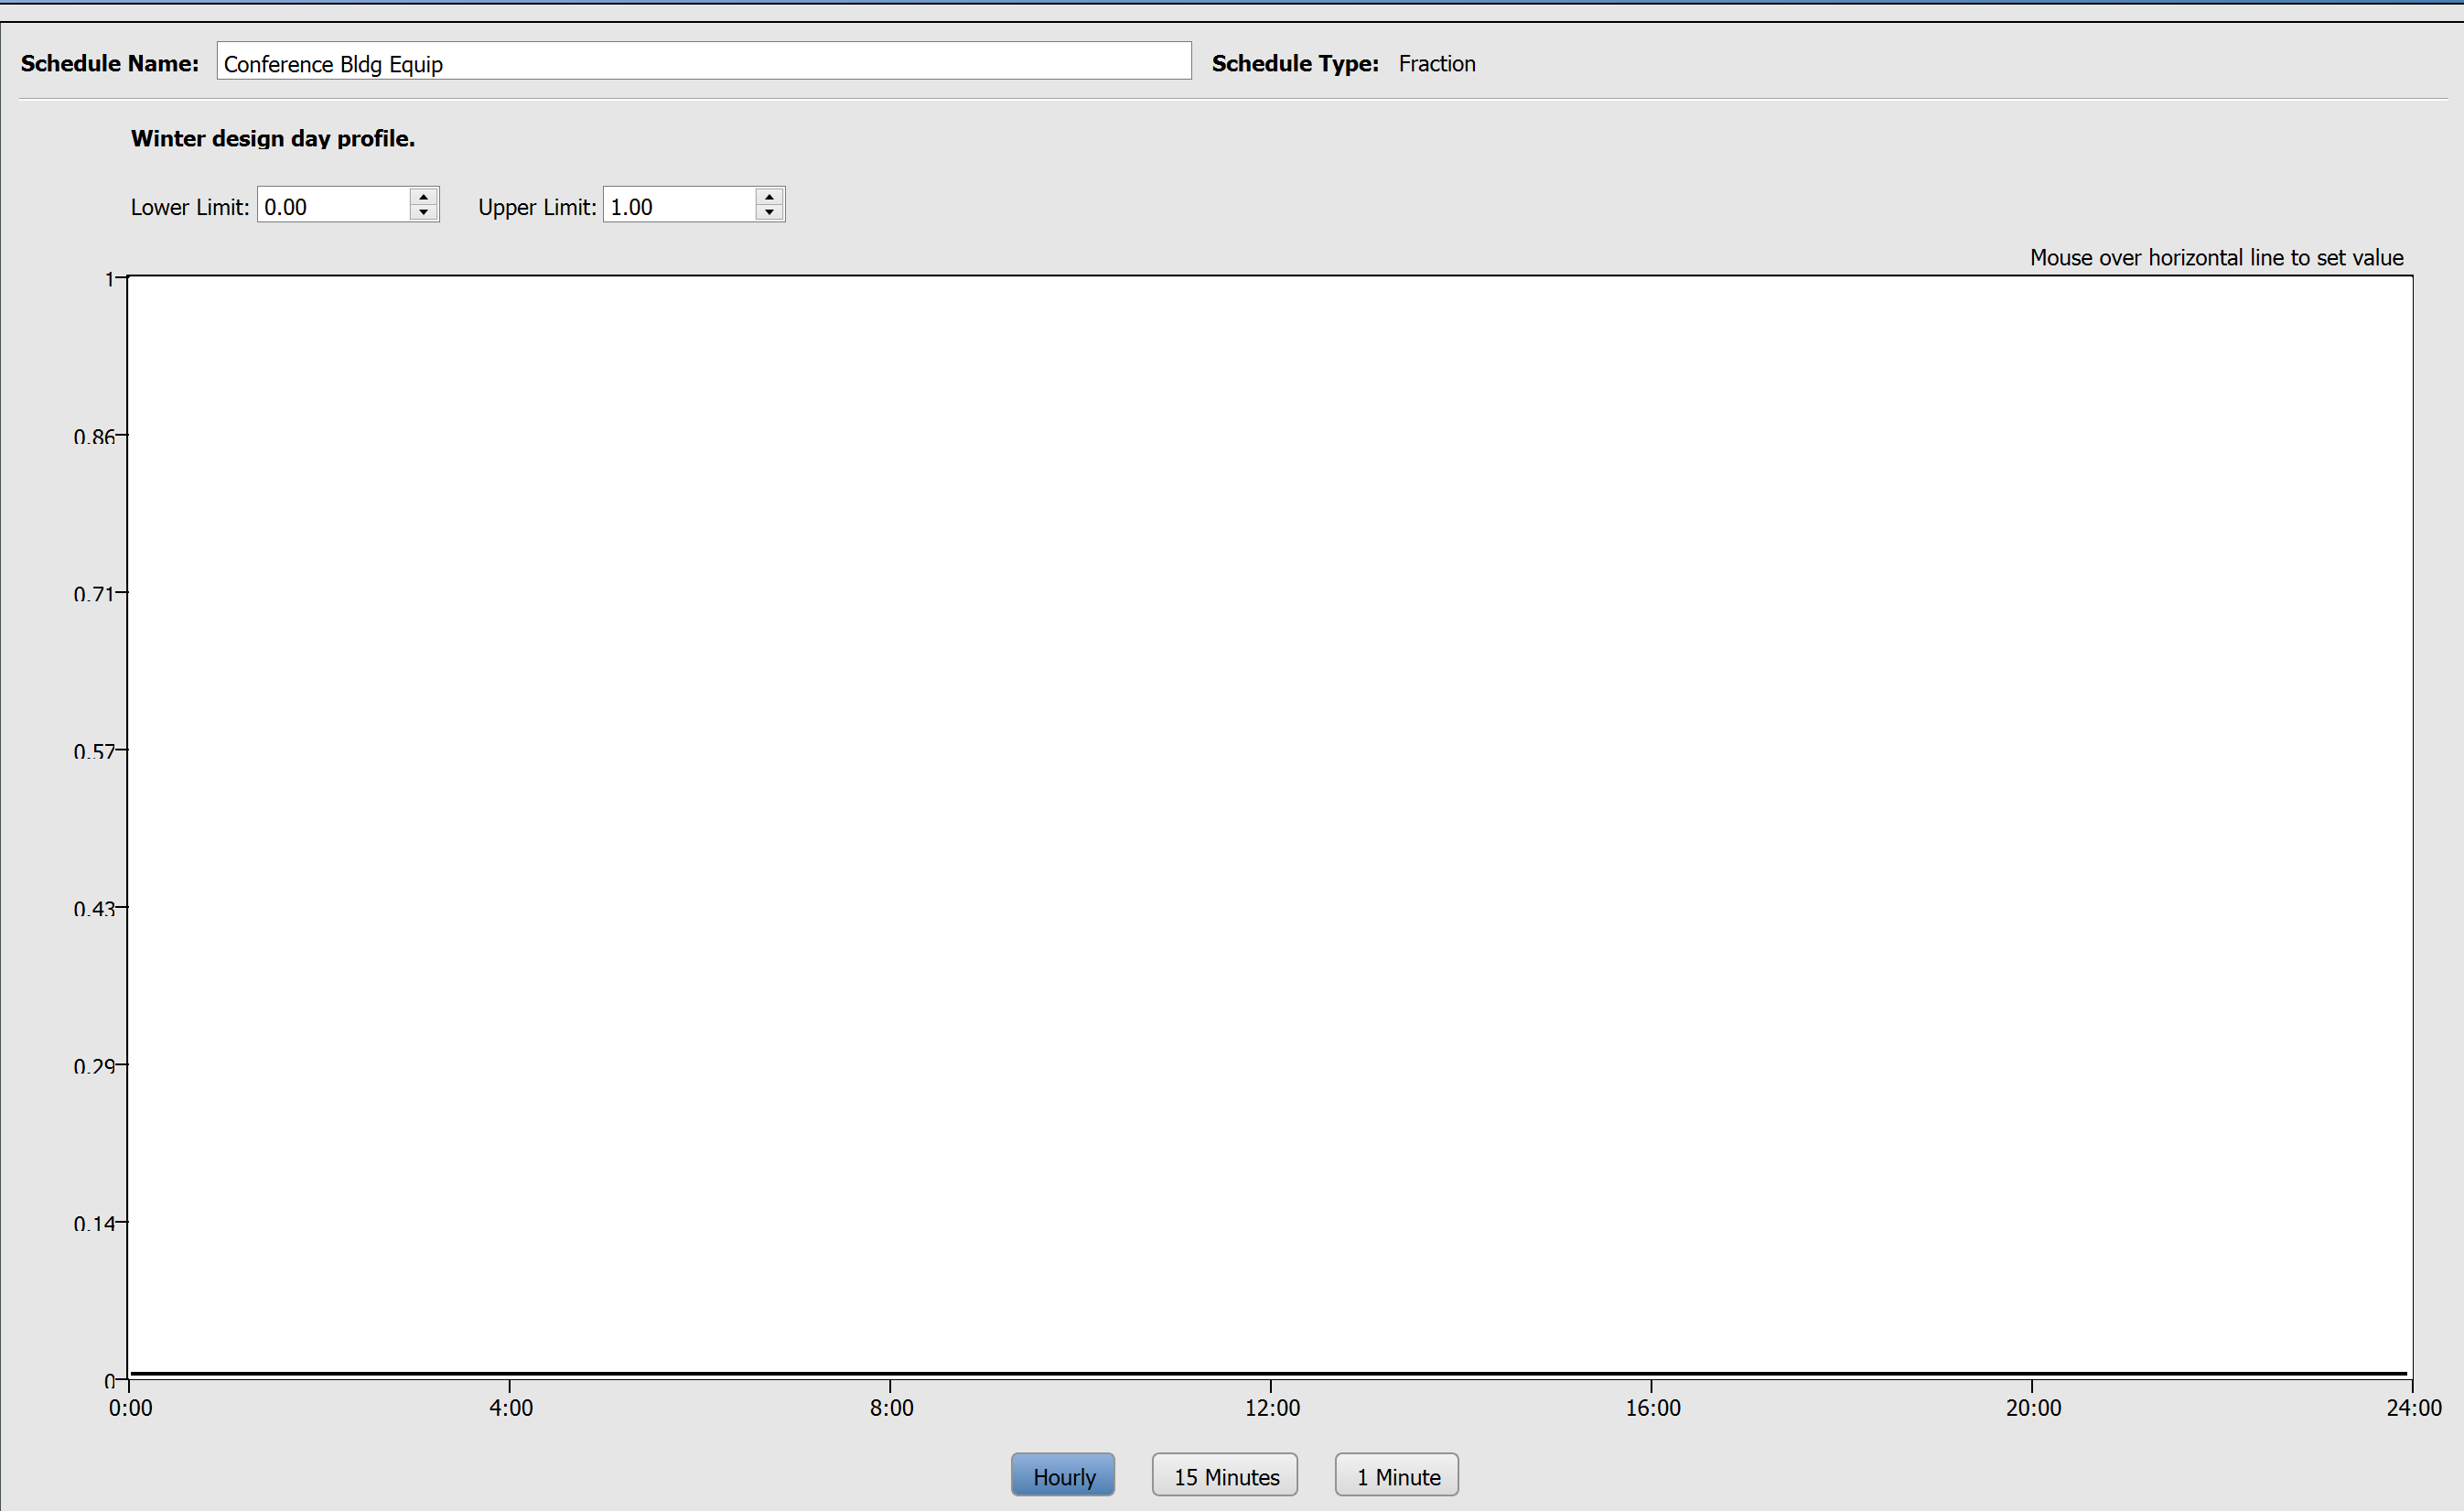Click the 'Lower Limit:' label
This screenshot has width=2464, height=1511.
click(190, 207)
